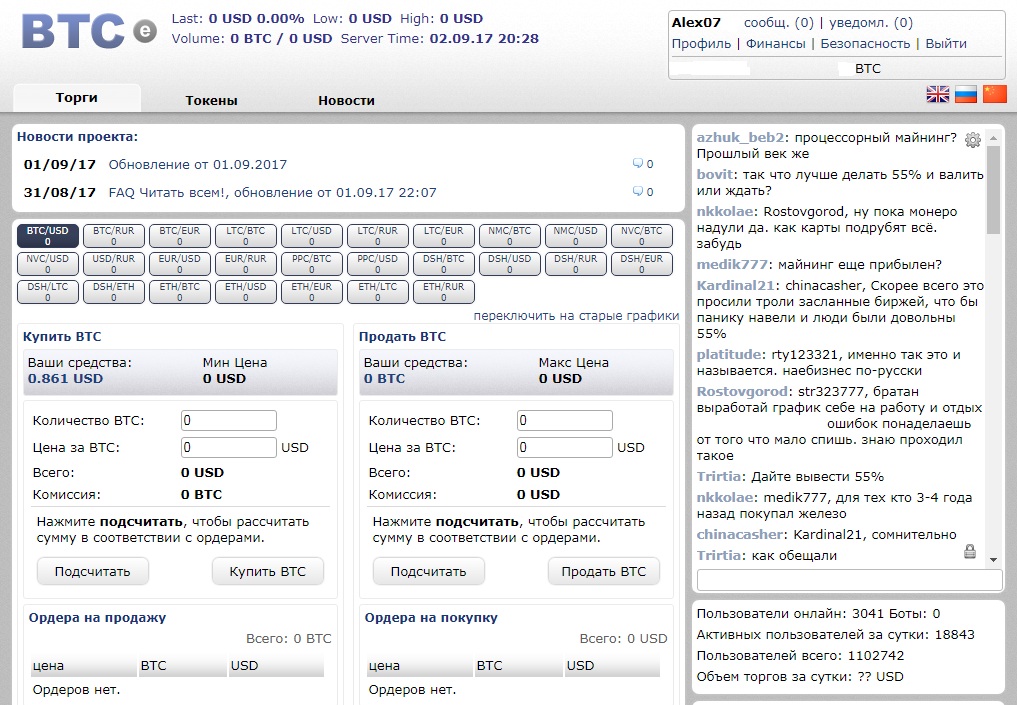Open messages link сообщ. (0)

click(778, 23)
